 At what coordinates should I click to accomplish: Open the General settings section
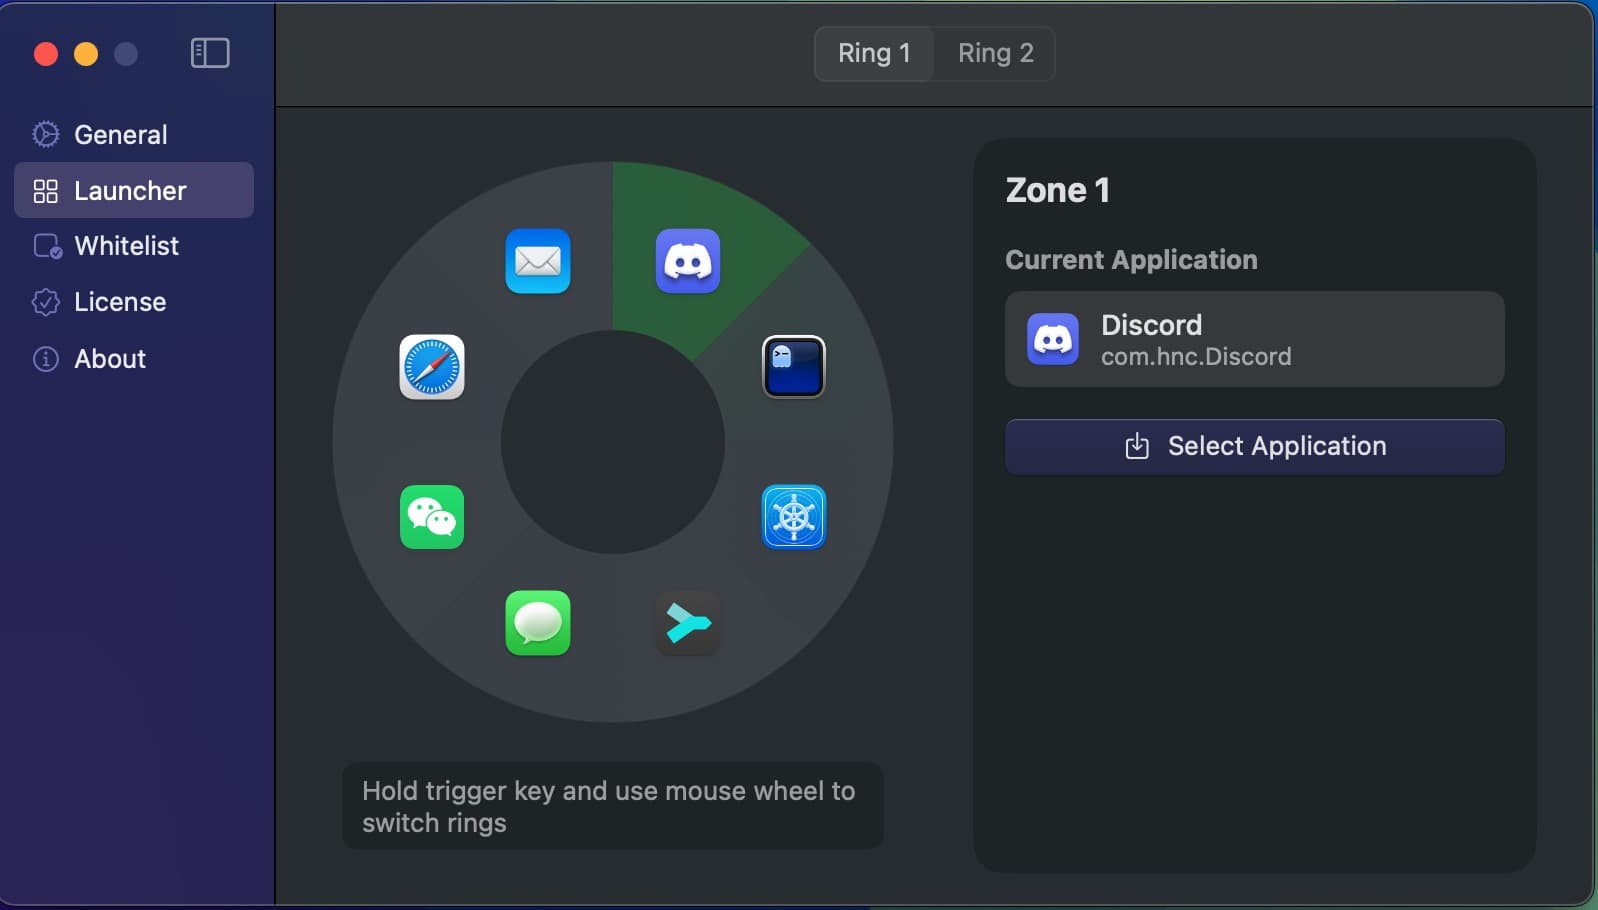(120, 134)
